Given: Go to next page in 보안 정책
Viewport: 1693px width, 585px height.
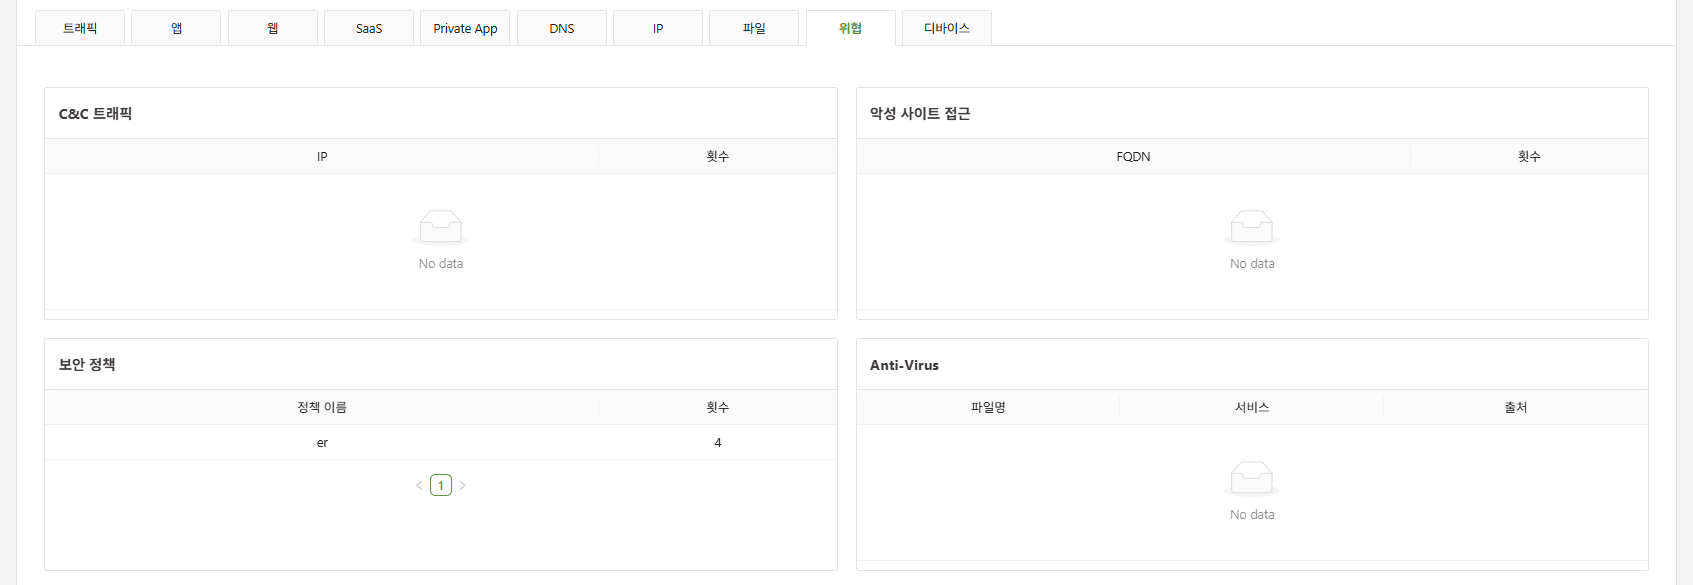Looking at the screenshot, I should coord(462,485).
